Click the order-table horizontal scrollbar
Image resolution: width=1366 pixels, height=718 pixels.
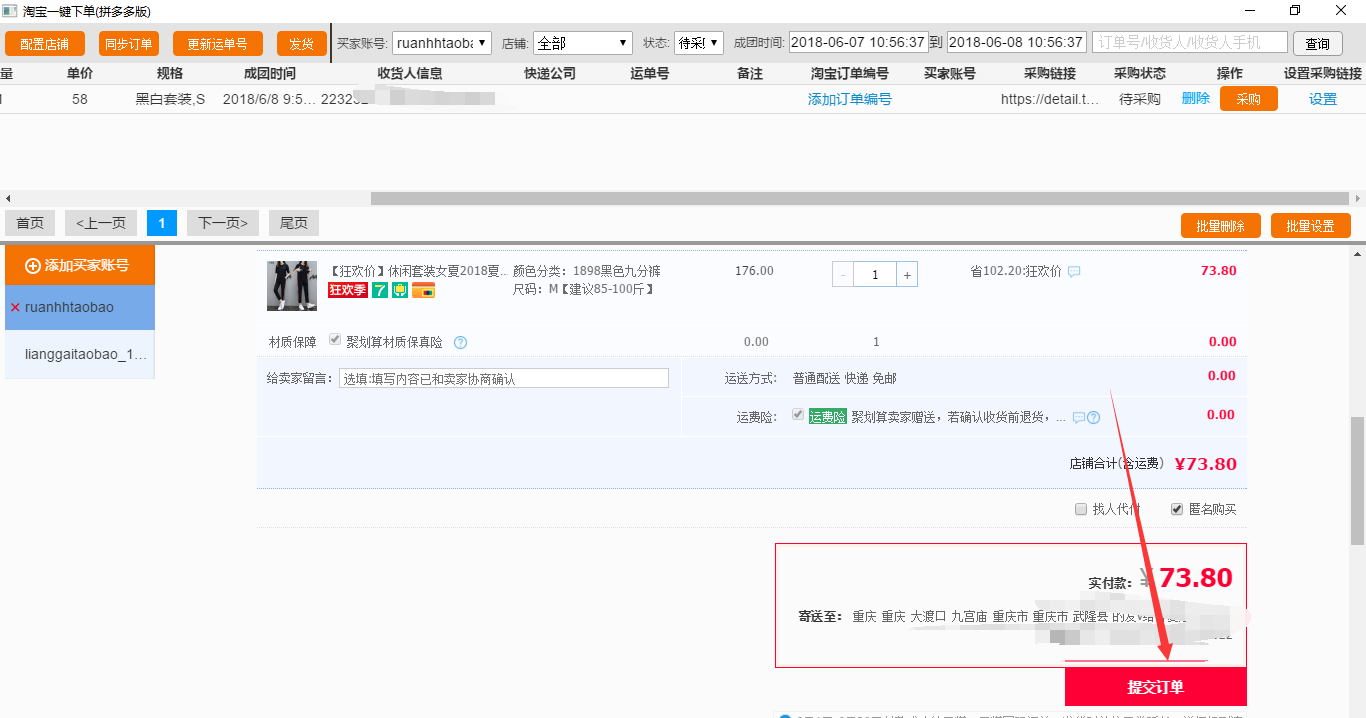860,198
